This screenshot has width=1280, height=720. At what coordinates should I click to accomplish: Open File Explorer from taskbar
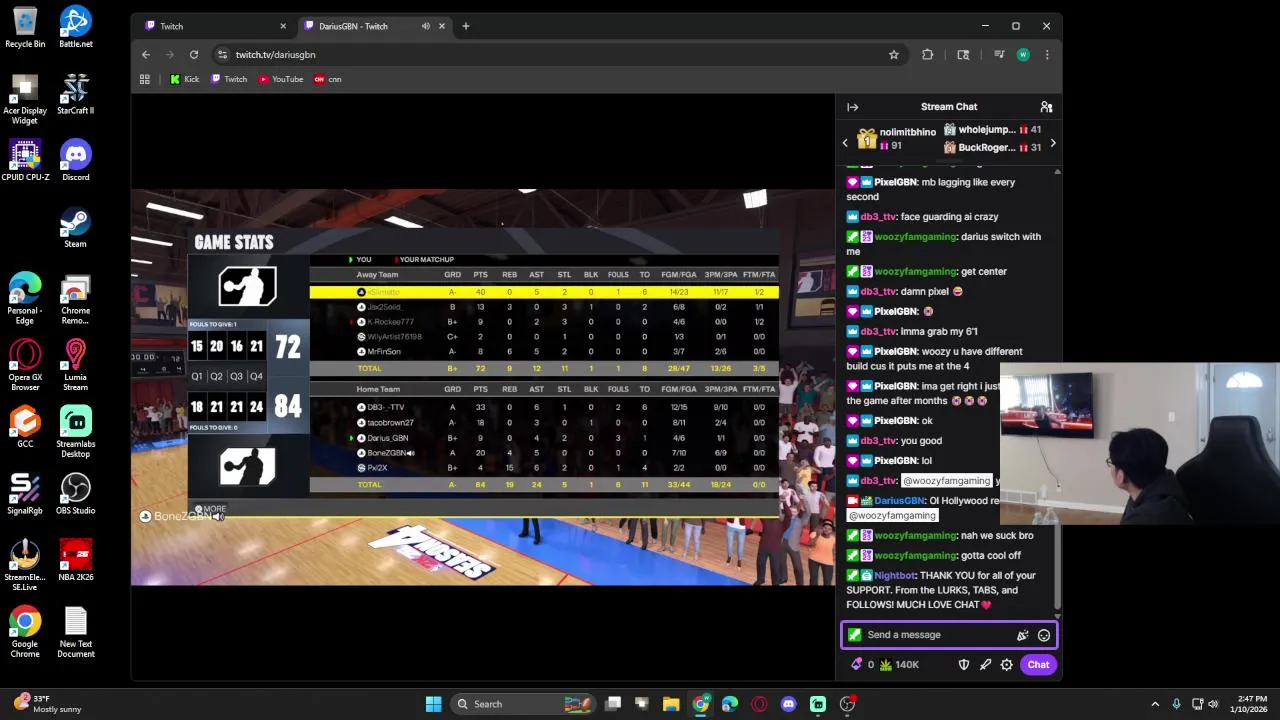point(671,704)
